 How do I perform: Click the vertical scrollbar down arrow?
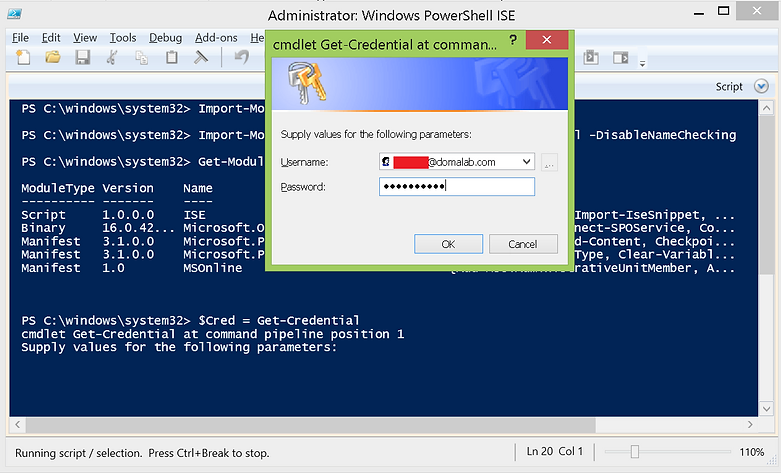tap(766, 409)
